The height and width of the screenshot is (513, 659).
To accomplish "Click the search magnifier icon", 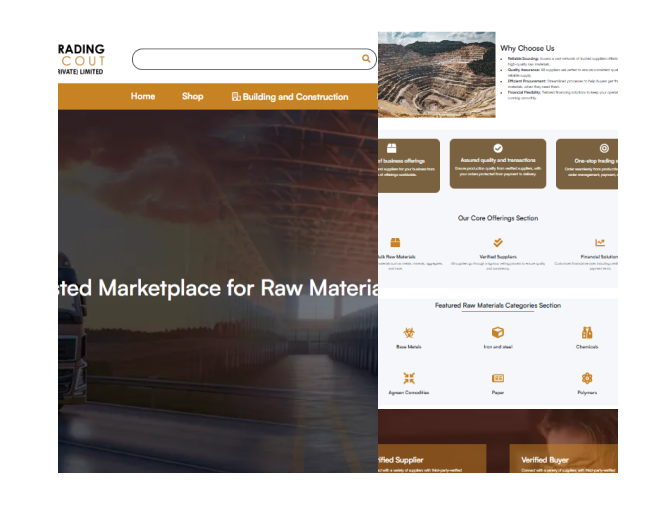I will pos(366,59).
